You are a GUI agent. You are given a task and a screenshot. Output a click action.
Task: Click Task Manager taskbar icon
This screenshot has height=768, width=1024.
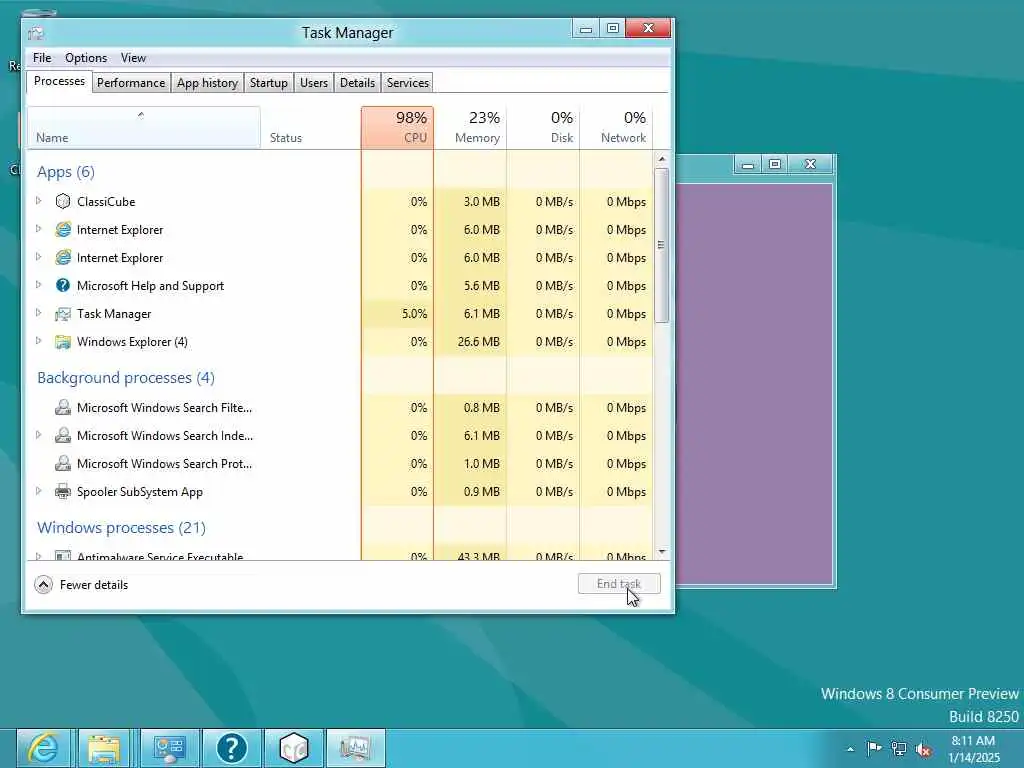pos(355,748)
